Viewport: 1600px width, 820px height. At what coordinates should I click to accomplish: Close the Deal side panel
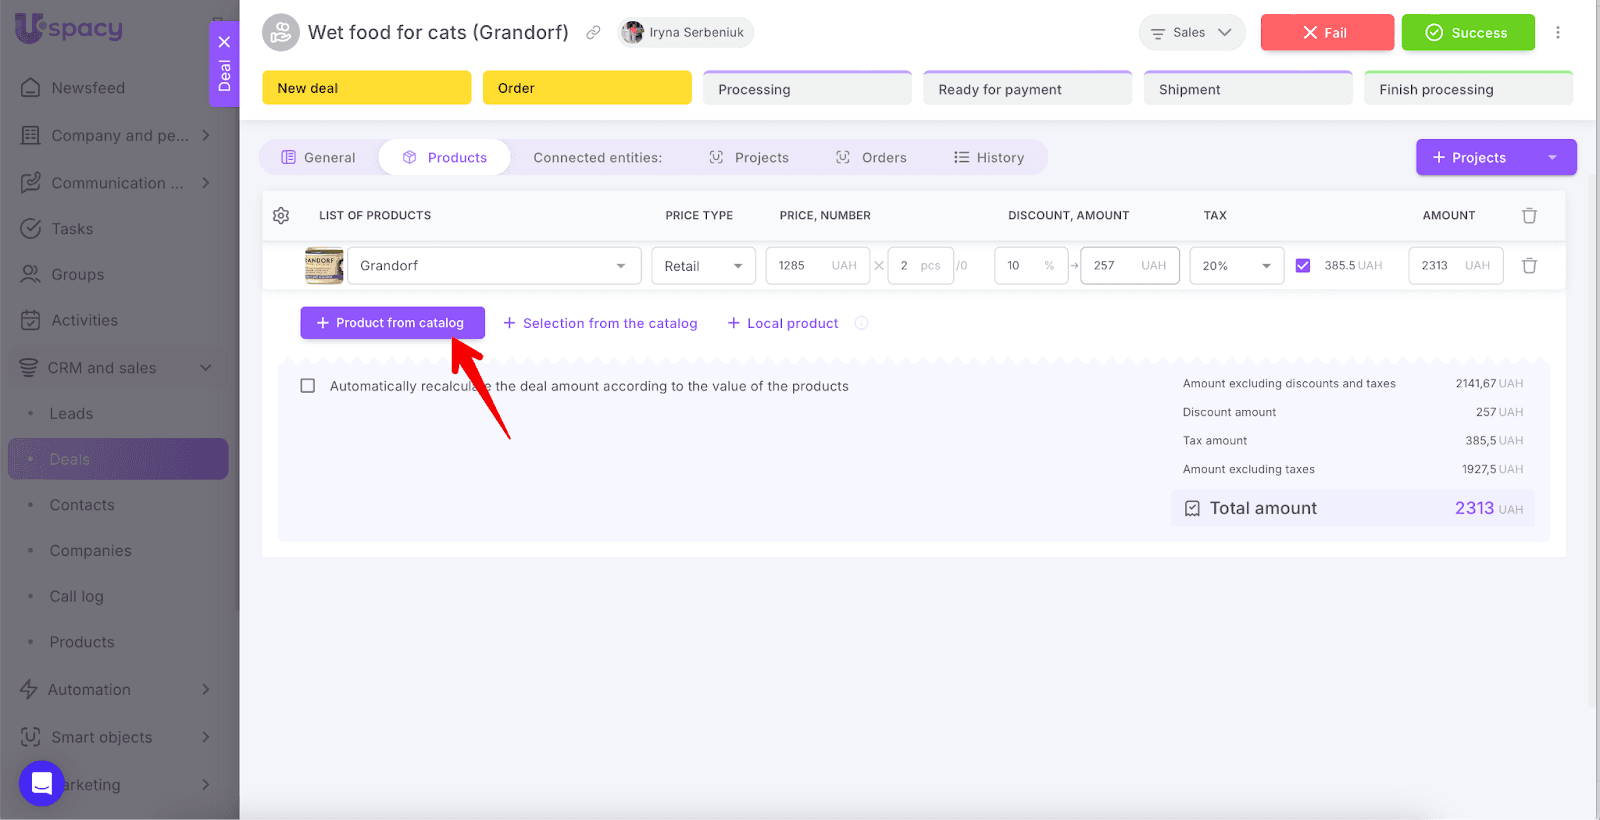click(x=224, y=42)
